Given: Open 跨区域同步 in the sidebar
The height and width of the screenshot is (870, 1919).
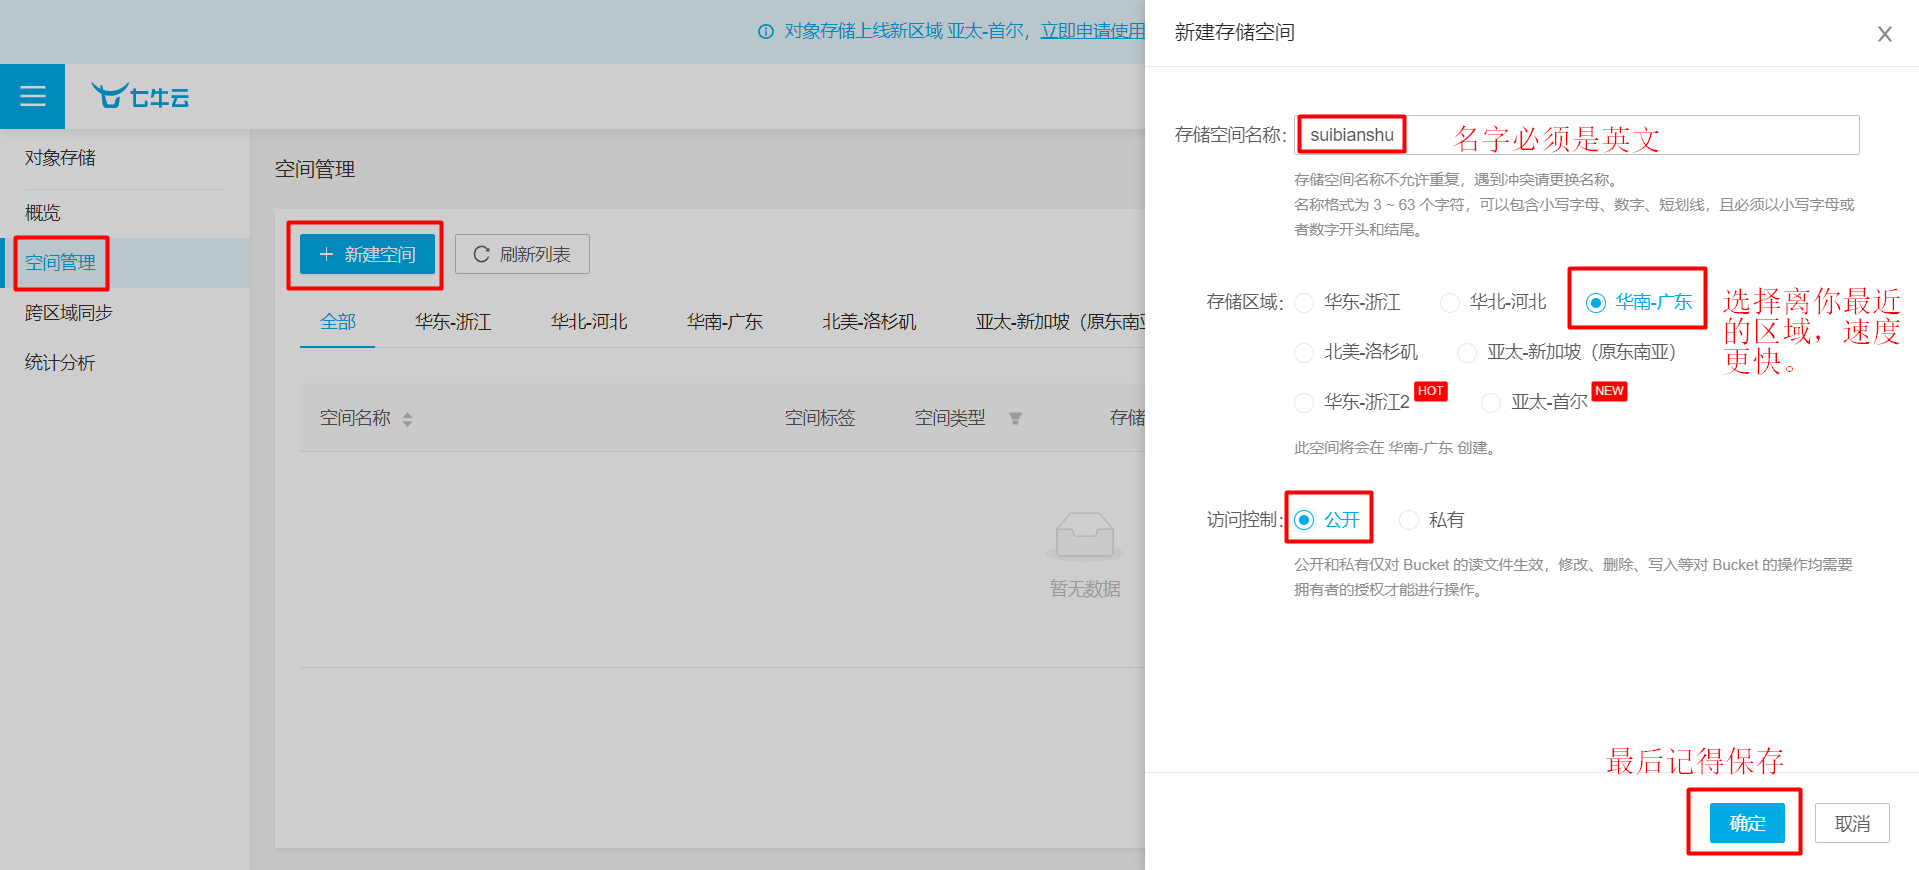Looking at the screenshot, I should (69, 313).
